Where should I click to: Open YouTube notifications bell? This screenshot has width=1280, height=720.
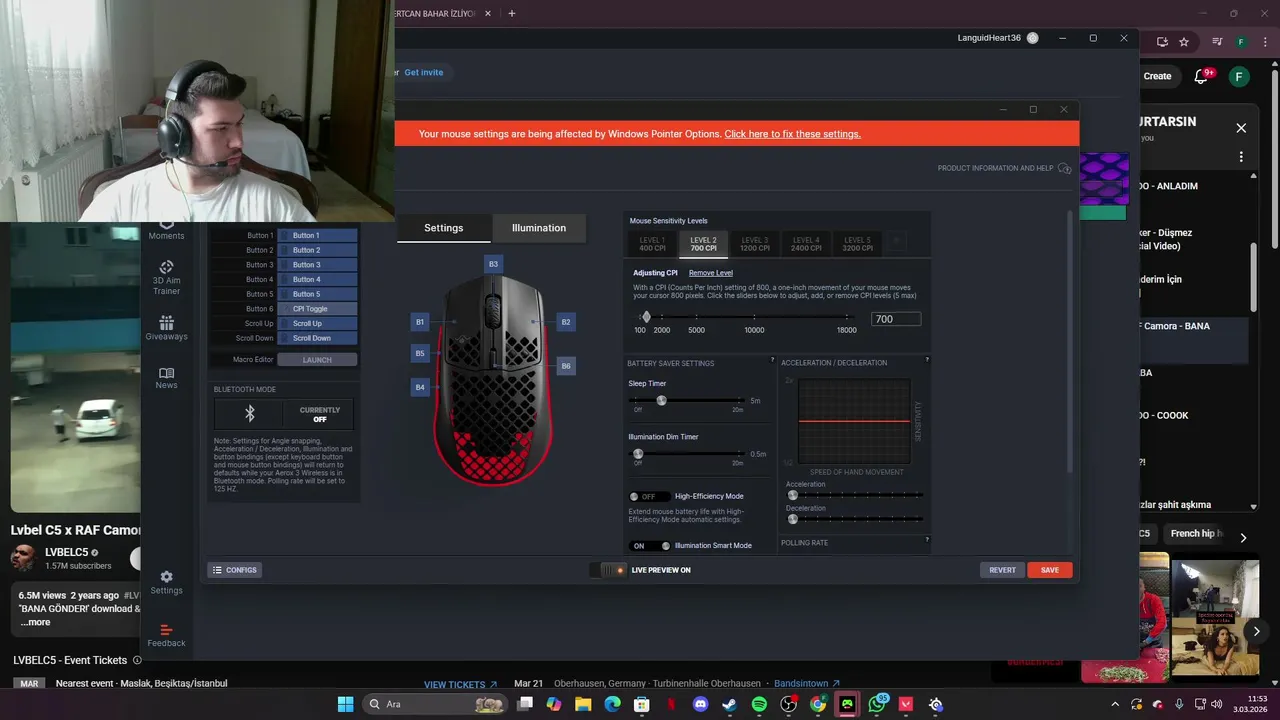point(1203,76)
